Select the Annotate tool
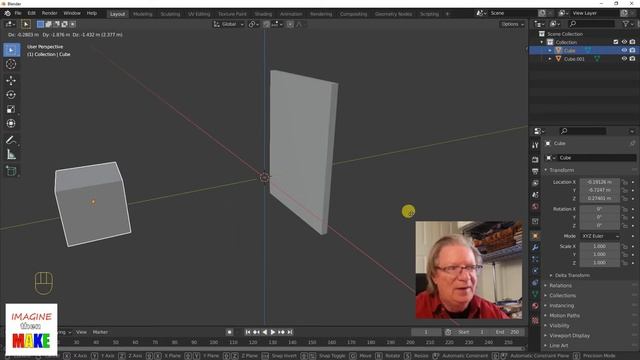The width and height of the screenshot is (640, 360). pyautogui.click(x=11, y=140)
